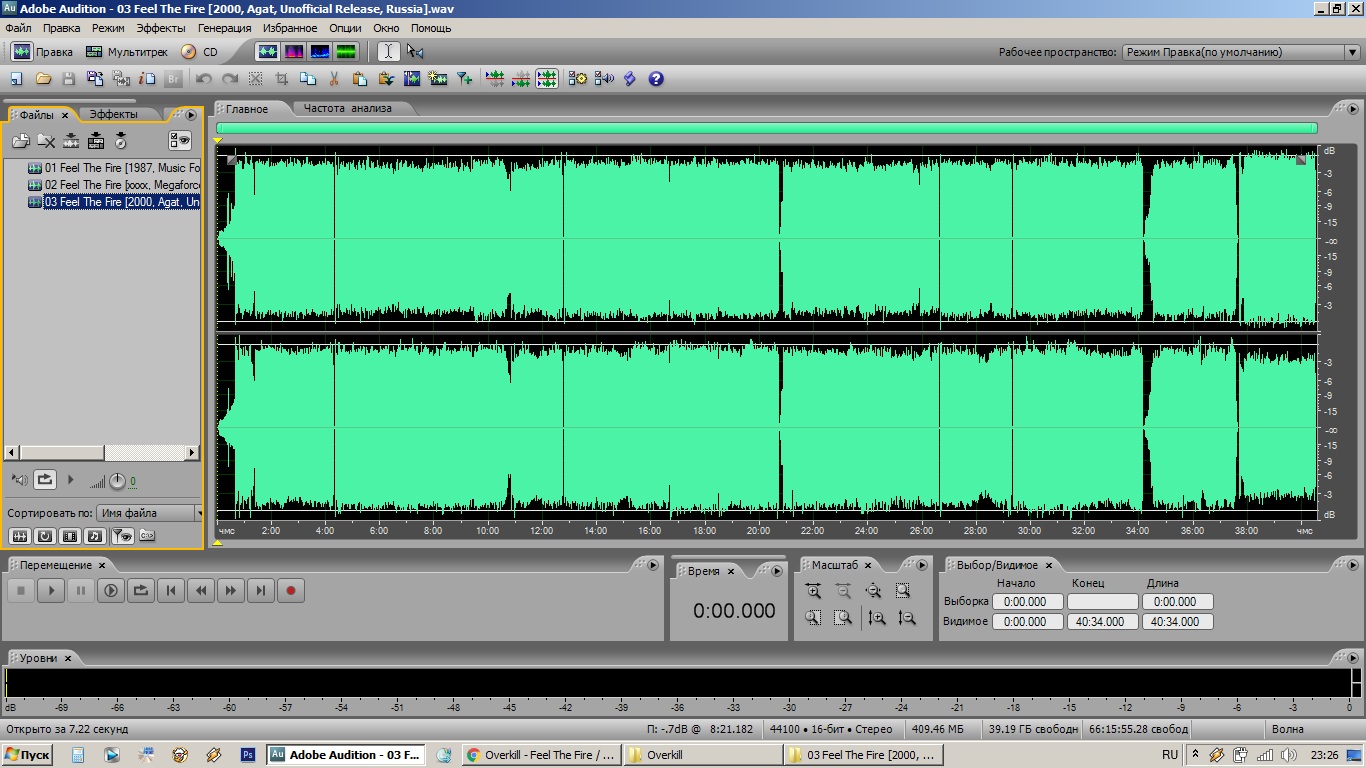Open the Sort by 'Имя файла' dropdown
The width and height of the screenshot is (1366, 768).
coord(150,513)
